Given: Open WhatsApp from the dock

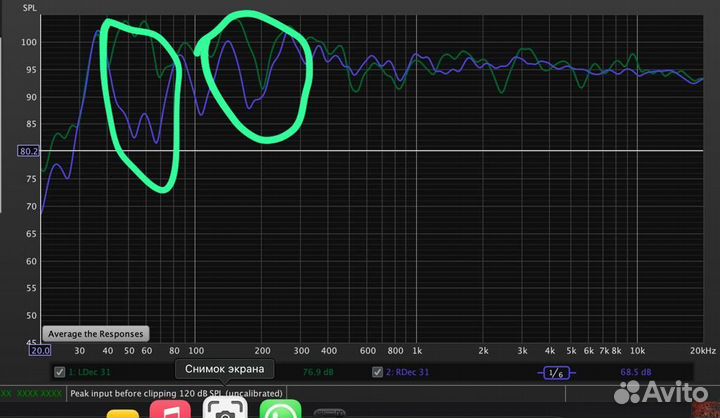Looking at the screenshot, I should pyautogui.click(x=281, y=411).
